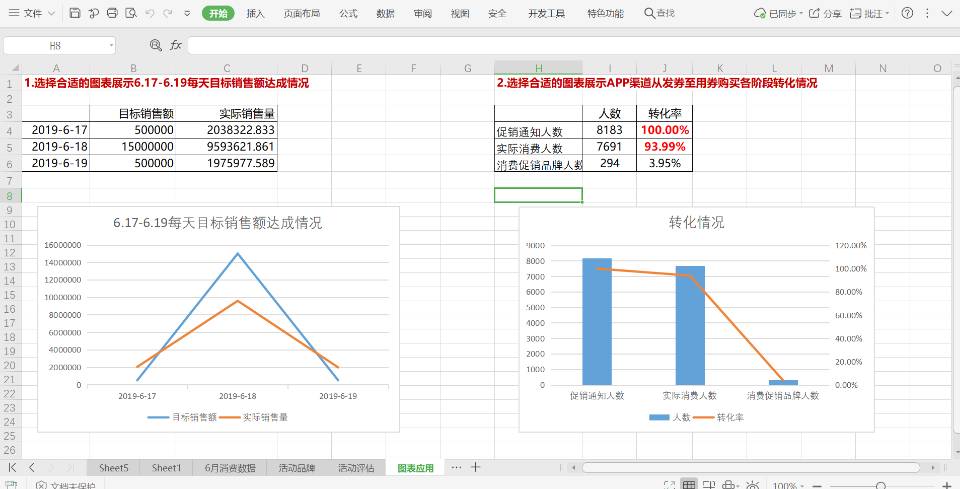Open the 特色功能 tab
The width and height of the screenshot is (960, 489).
[606, 13]
